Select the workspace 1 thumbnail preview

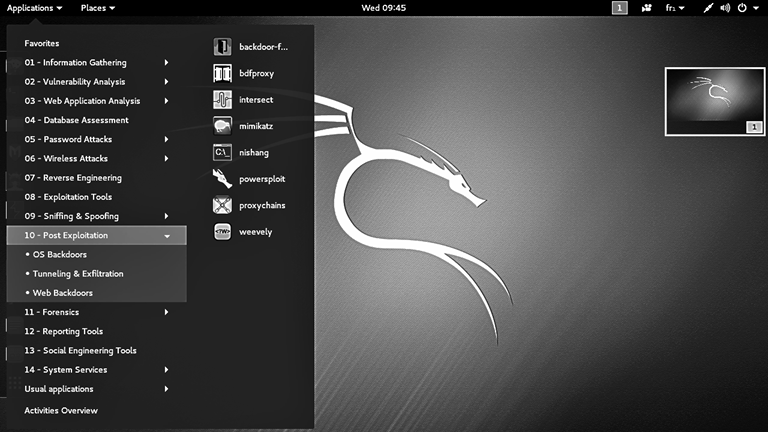[714, 101]
